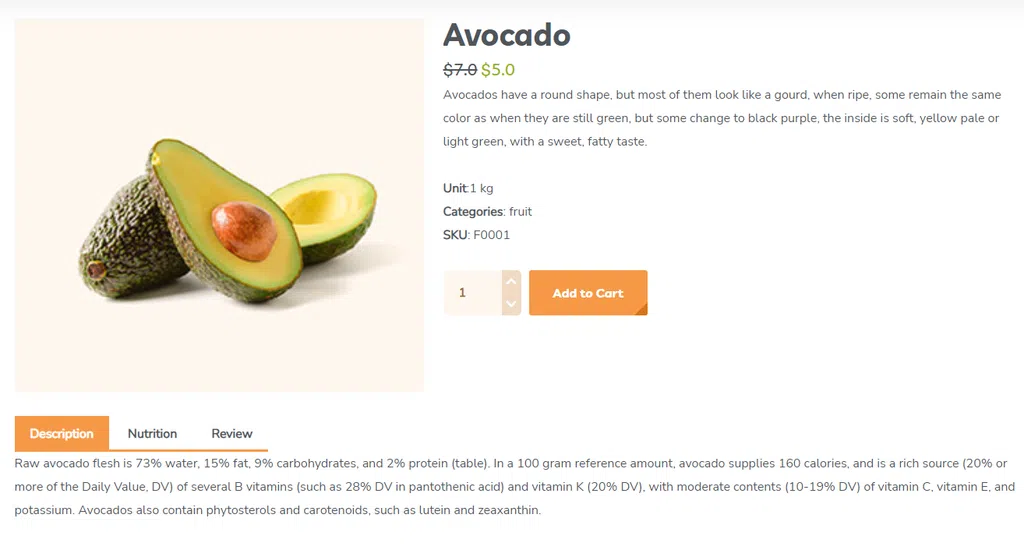Image resolution: width=1024 pixels, height=556 pixels.
Task: Click the short description paragraph under the price
Action: (x=722, y=118)
